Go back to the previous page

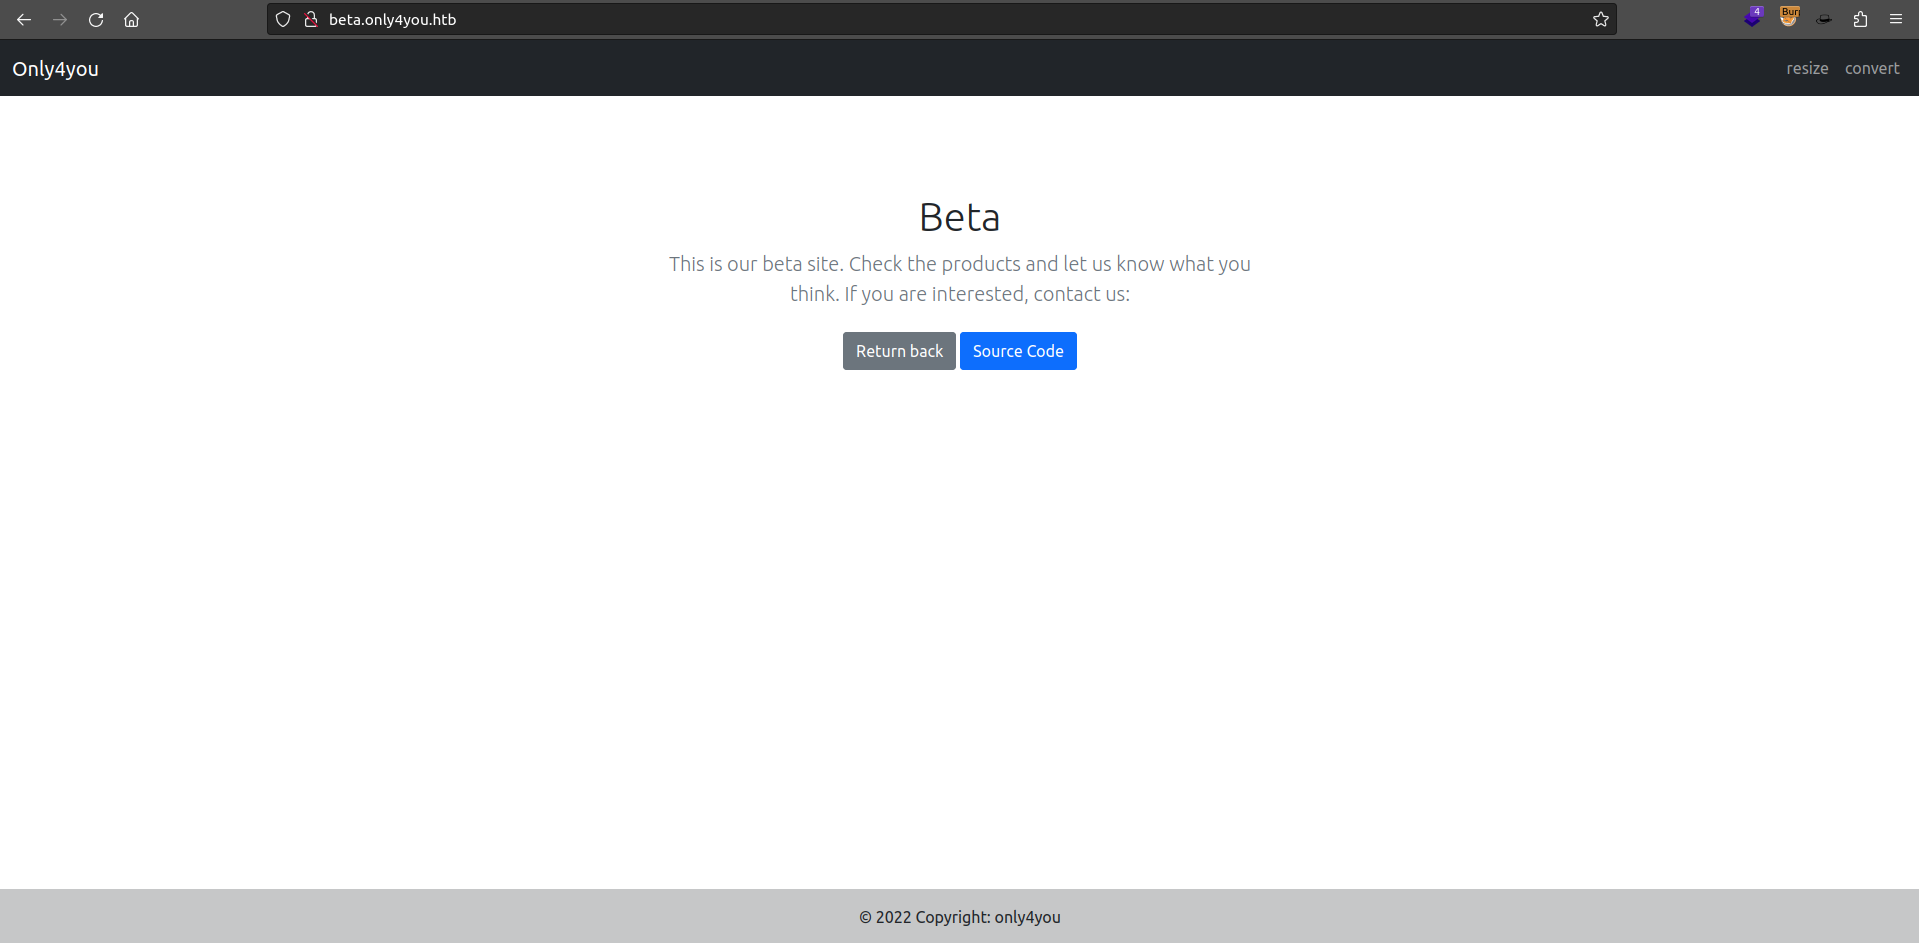coord(24,20)
